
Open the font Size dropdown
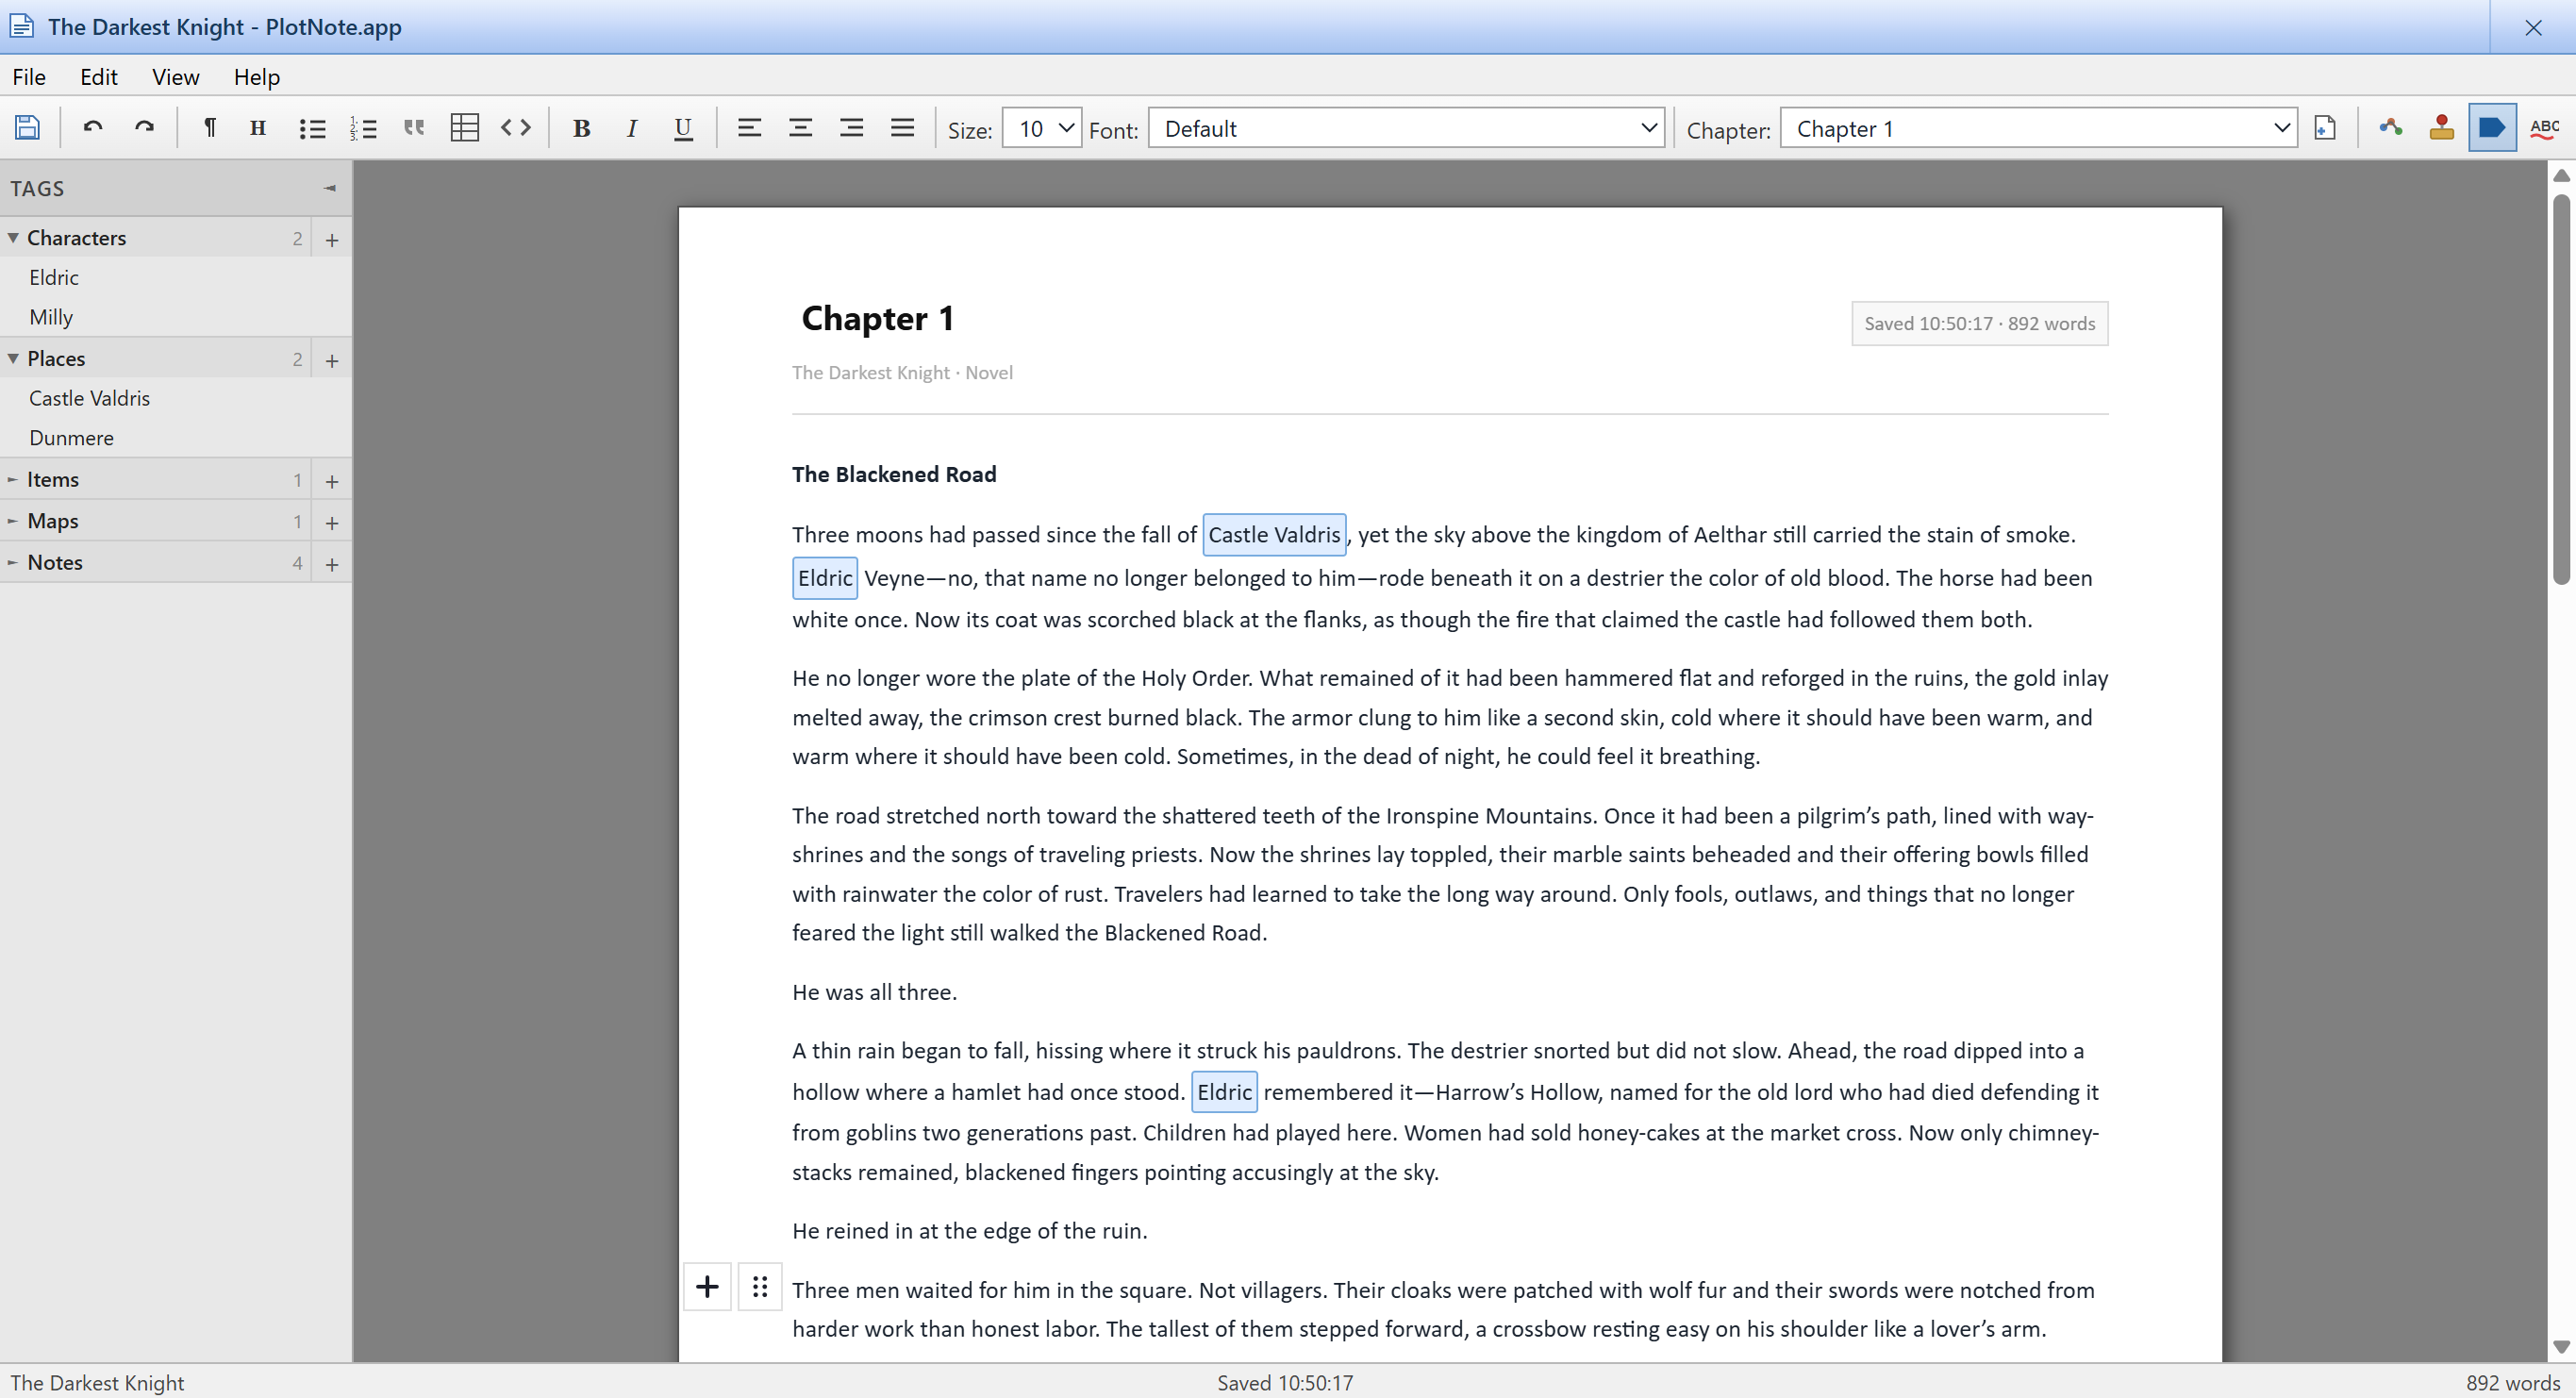pos(1042,128)
